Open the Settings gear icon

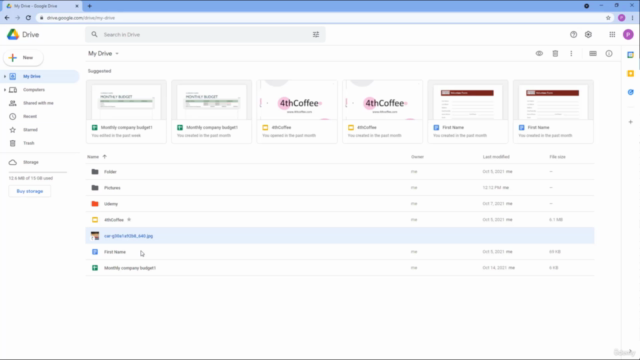pos(588,35)
